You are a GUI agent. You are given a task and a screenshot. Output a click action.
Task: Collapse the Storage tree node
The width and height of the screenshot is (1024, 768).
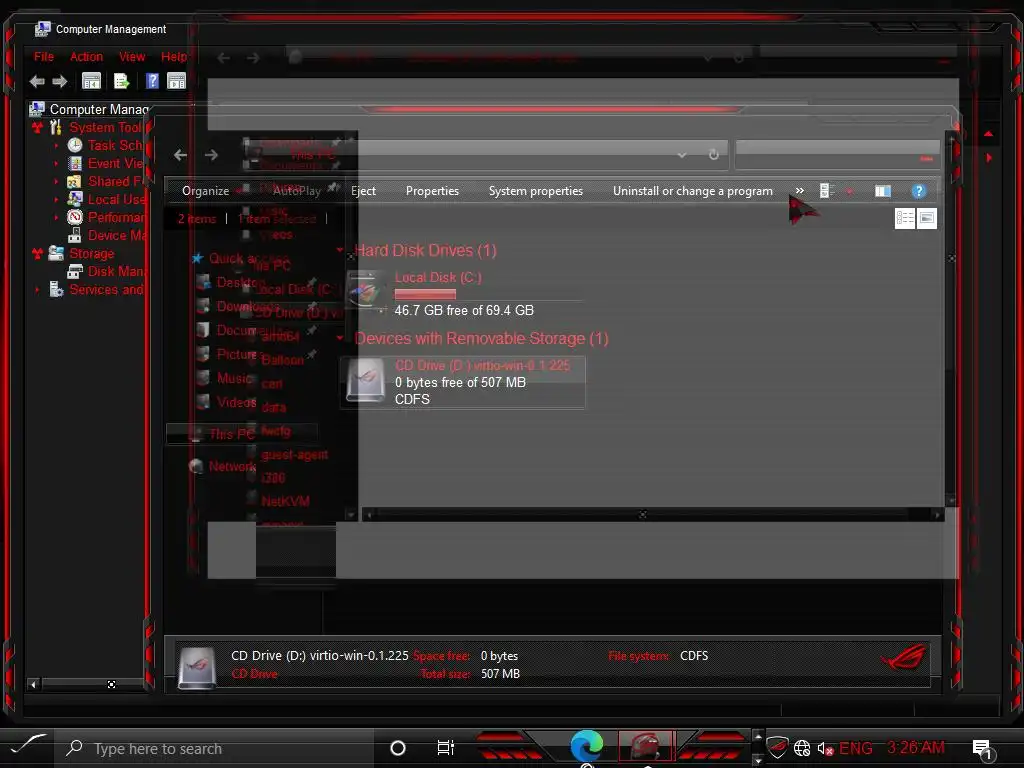(37, 253)
